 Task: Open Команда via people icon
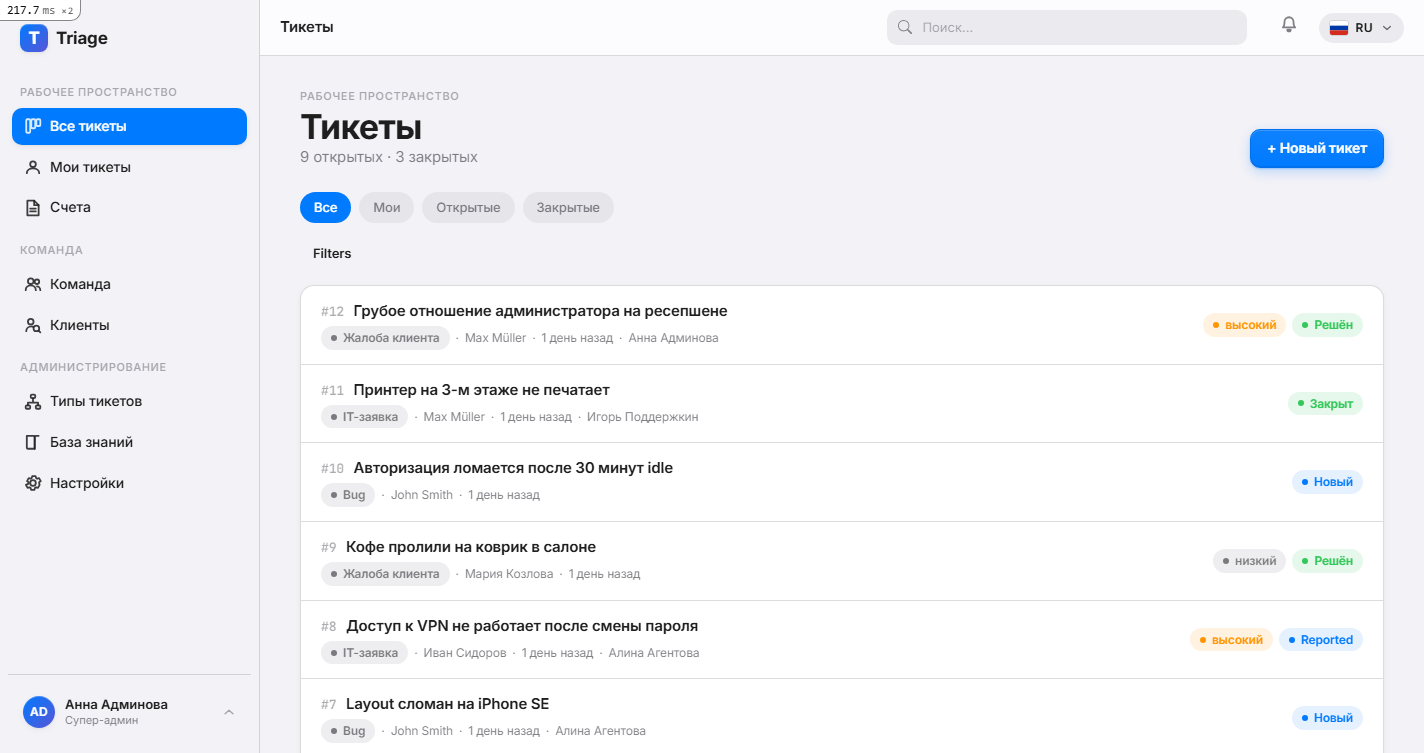[33, 284]
